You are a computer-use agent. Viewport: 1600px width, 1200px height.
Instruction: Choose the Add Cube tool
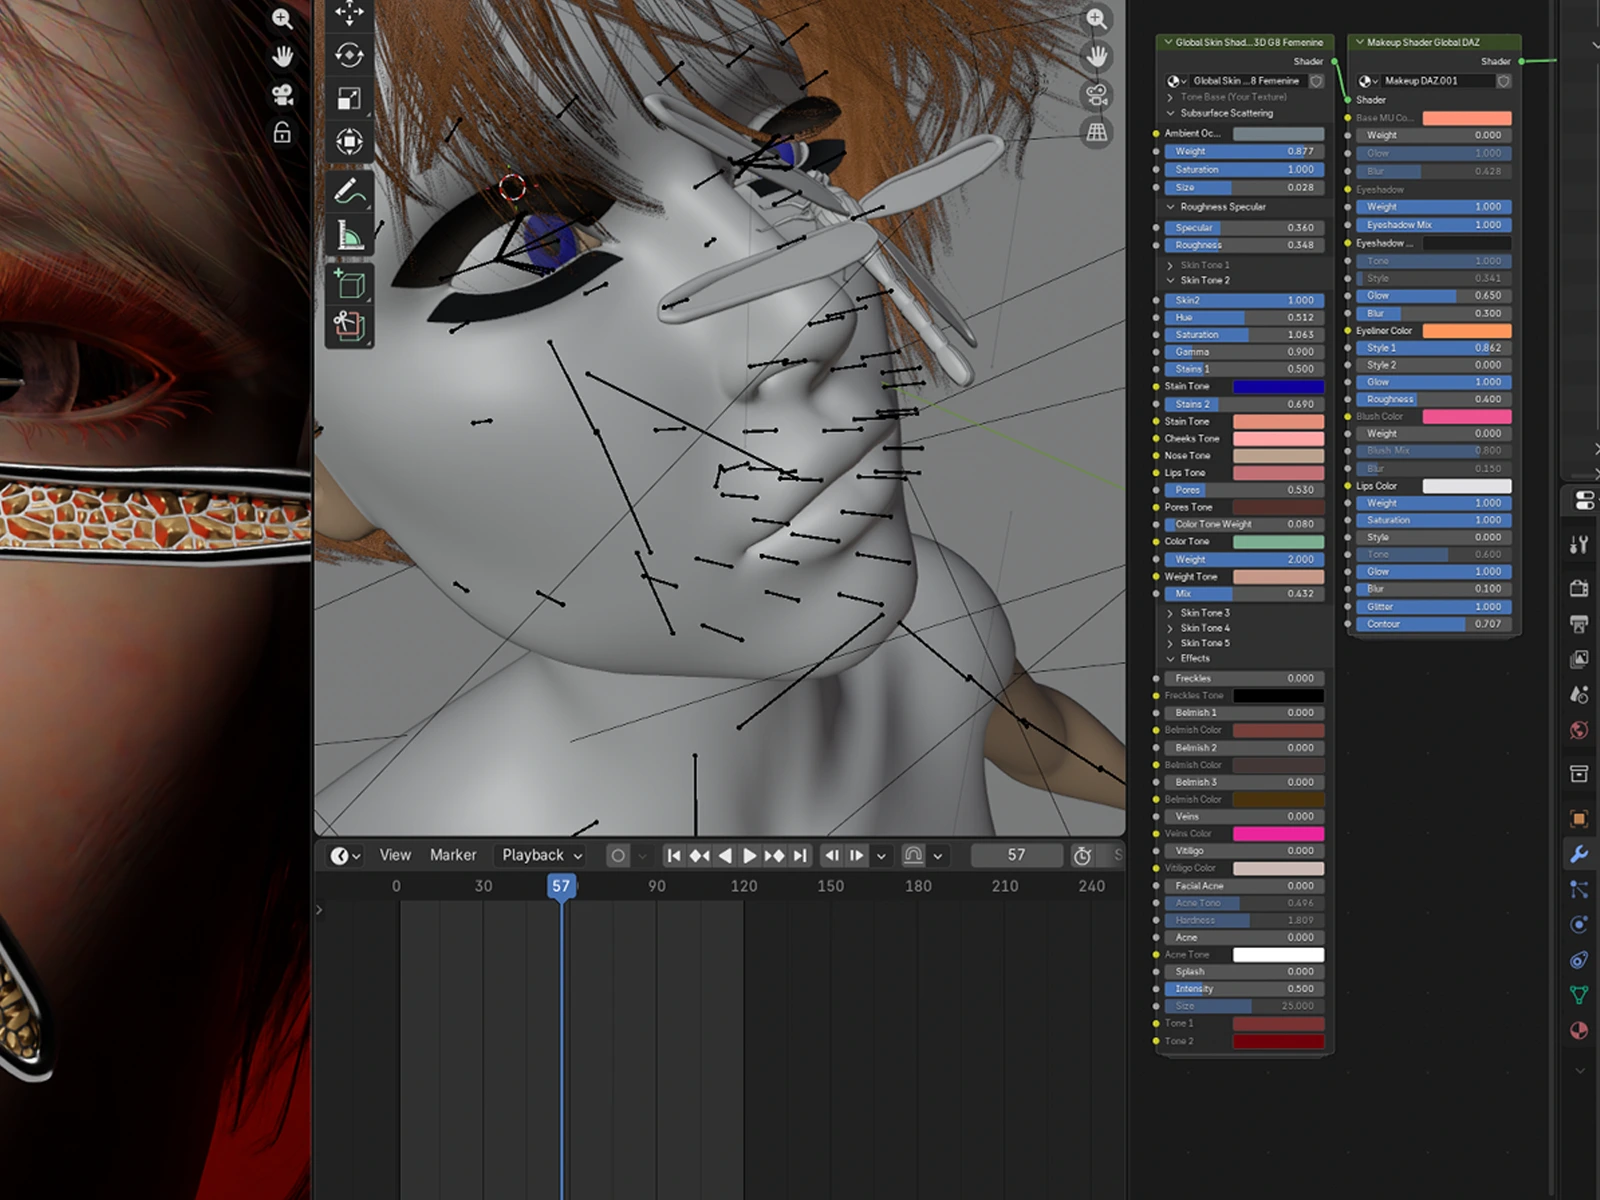pos(348,285)
